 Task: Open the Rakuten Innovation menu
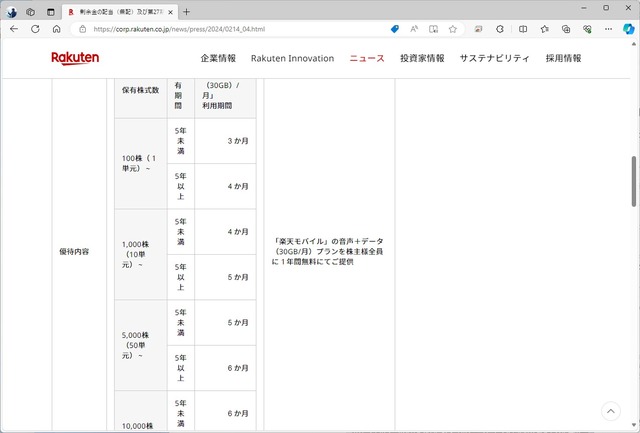coord(293,58)
